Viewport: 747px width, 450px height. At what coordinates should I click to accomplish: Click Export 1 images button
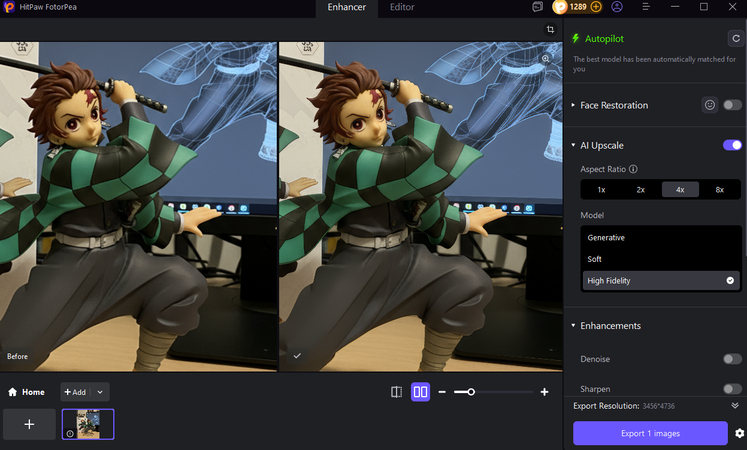(650, 433)
